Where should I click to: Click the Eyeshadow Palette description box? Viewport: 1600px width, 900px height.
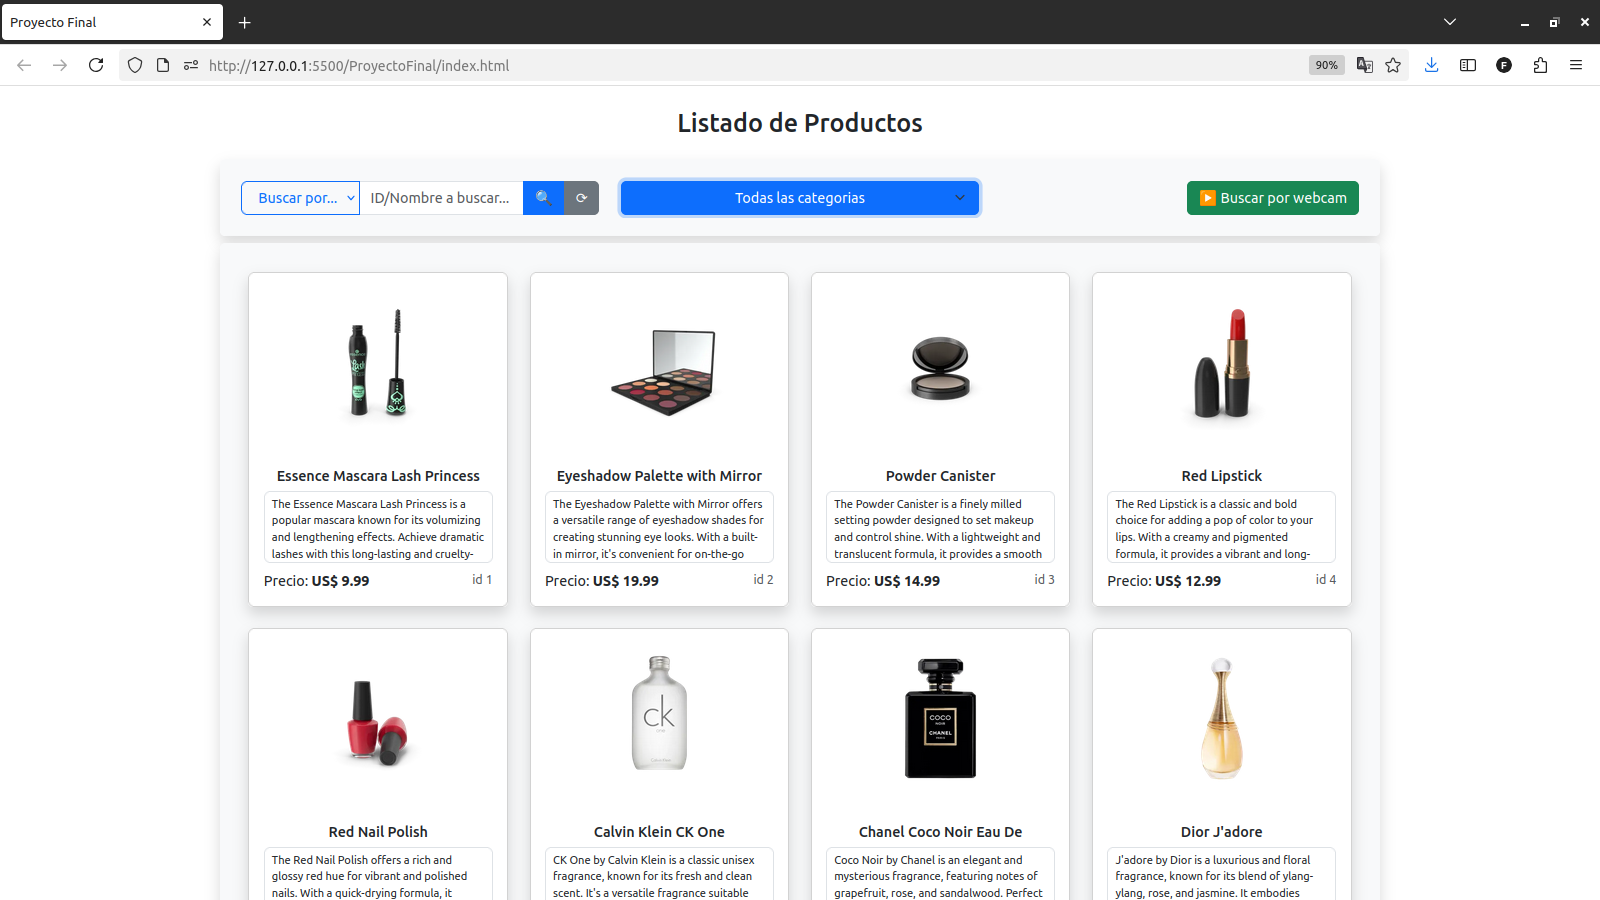pos(659,527)
